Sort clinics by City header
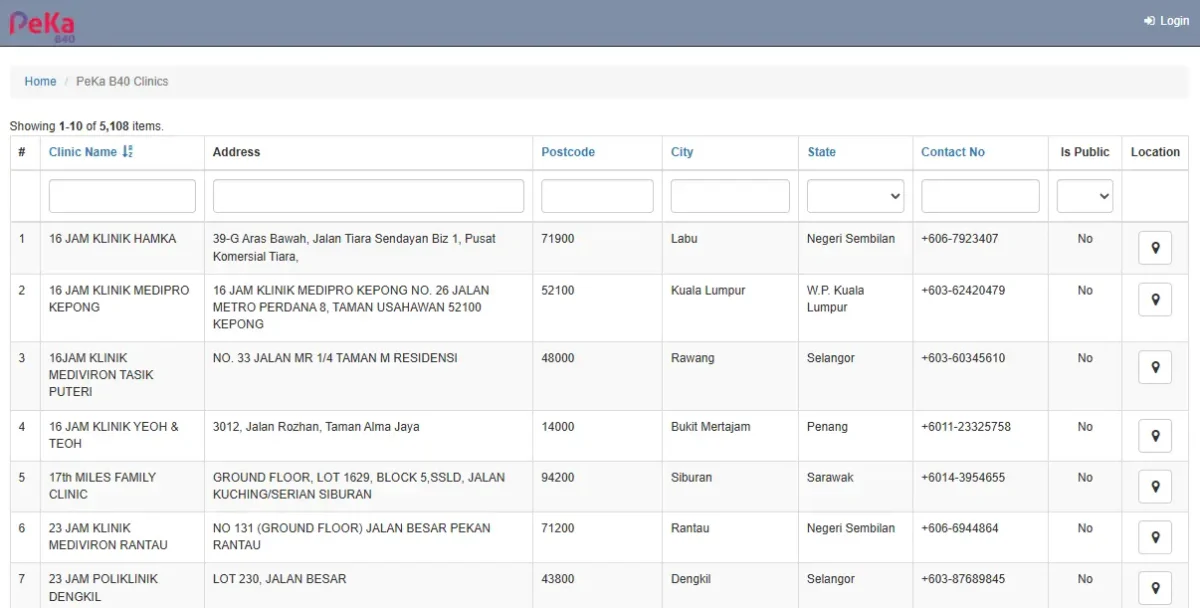Screen dimensions: 1200x608 [682, 152]
